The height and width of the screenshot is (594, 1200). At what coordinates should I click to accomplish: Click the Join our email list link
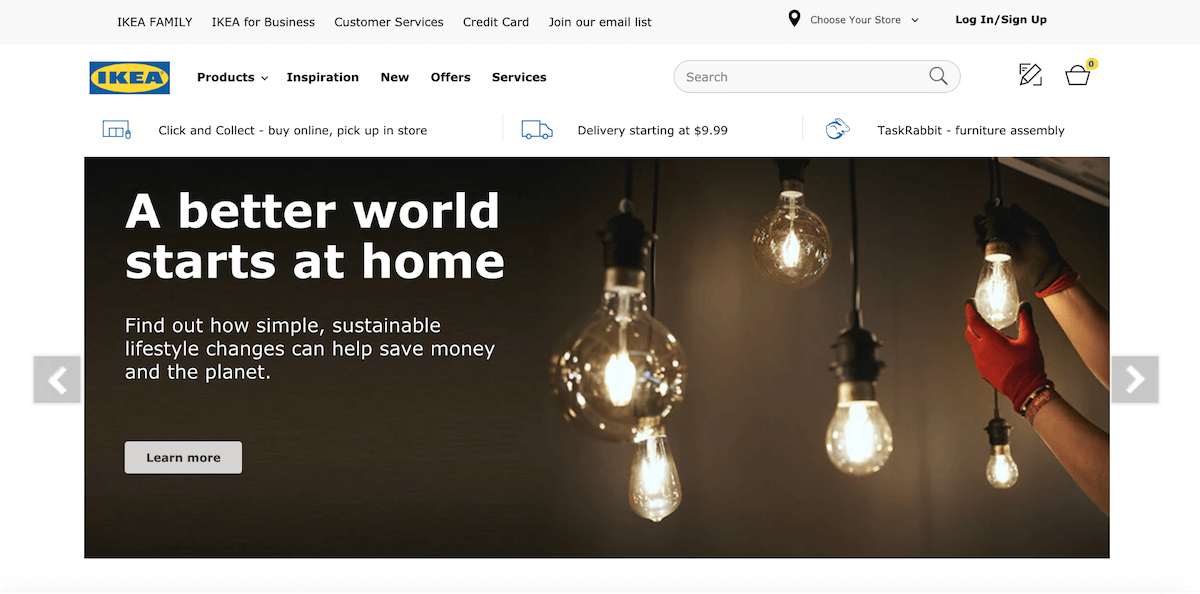click(x=600, y=22)
